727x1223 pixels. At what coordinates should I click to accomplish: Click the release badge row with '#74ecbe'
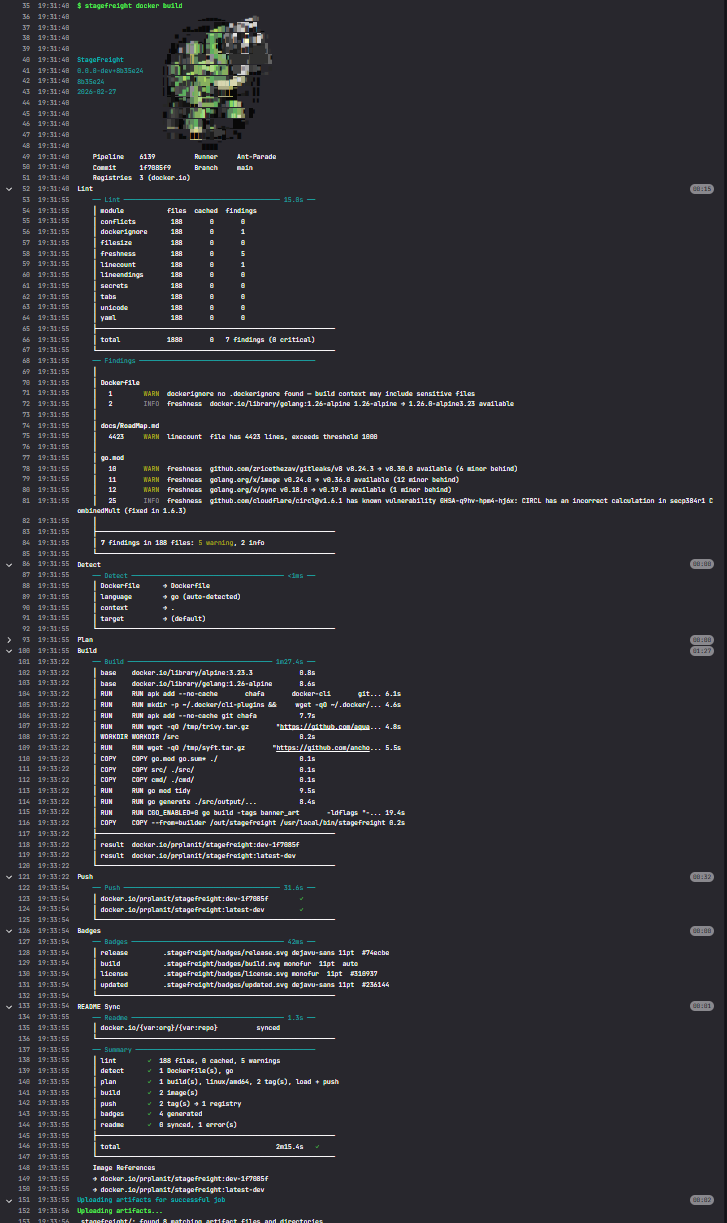(x=245, y=952)
